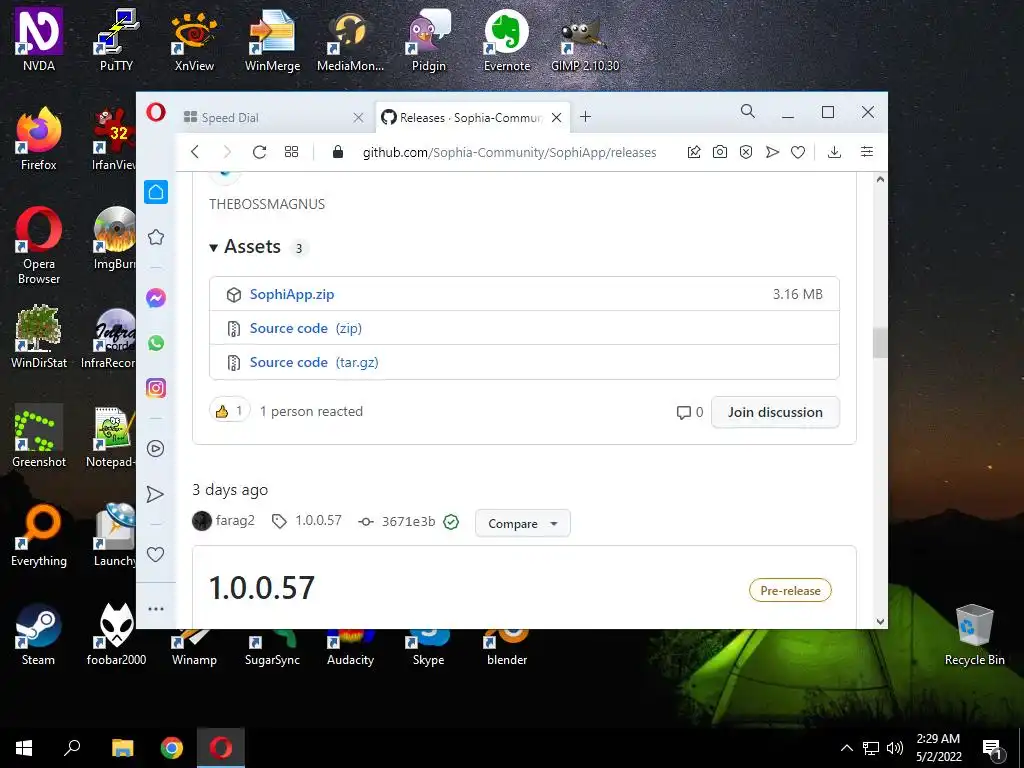
Task: Open Speed Dial grid icon in toolbar
Action: click(291, 152)
